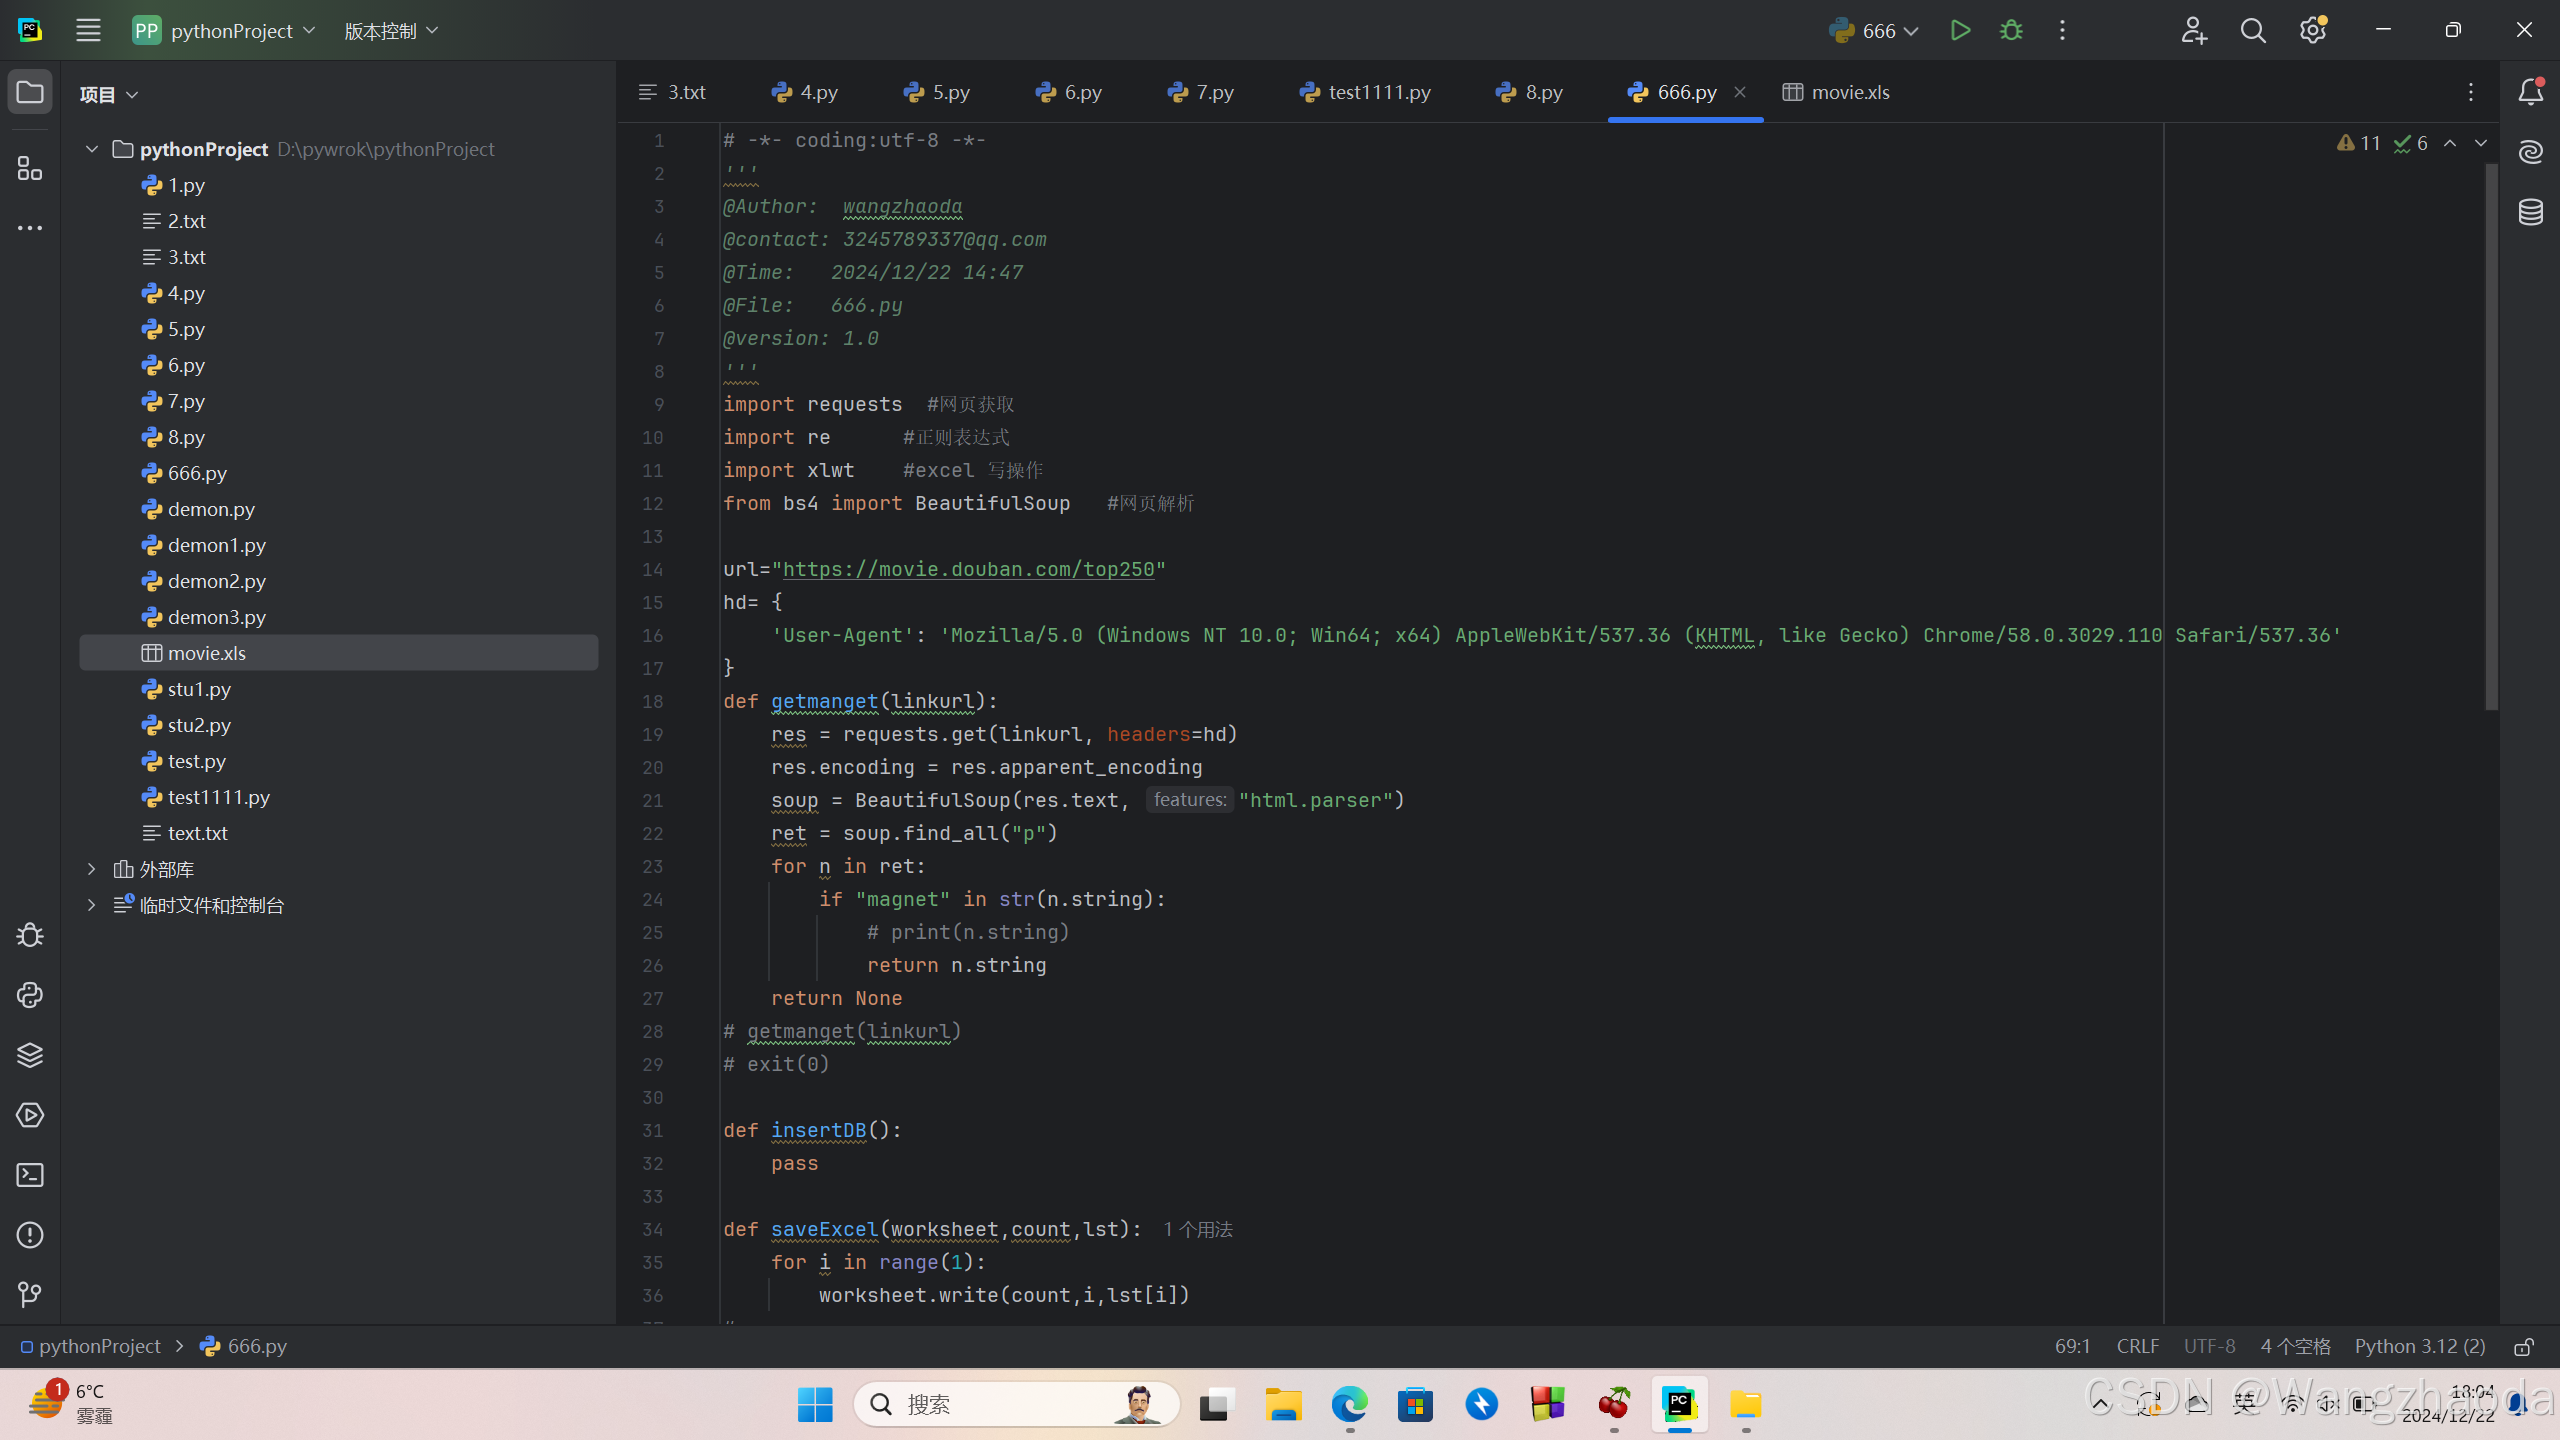Viewport: 2560px width, 1440px height.
Task: Open the Notifications bell panel
Action: pos(2531,92)
